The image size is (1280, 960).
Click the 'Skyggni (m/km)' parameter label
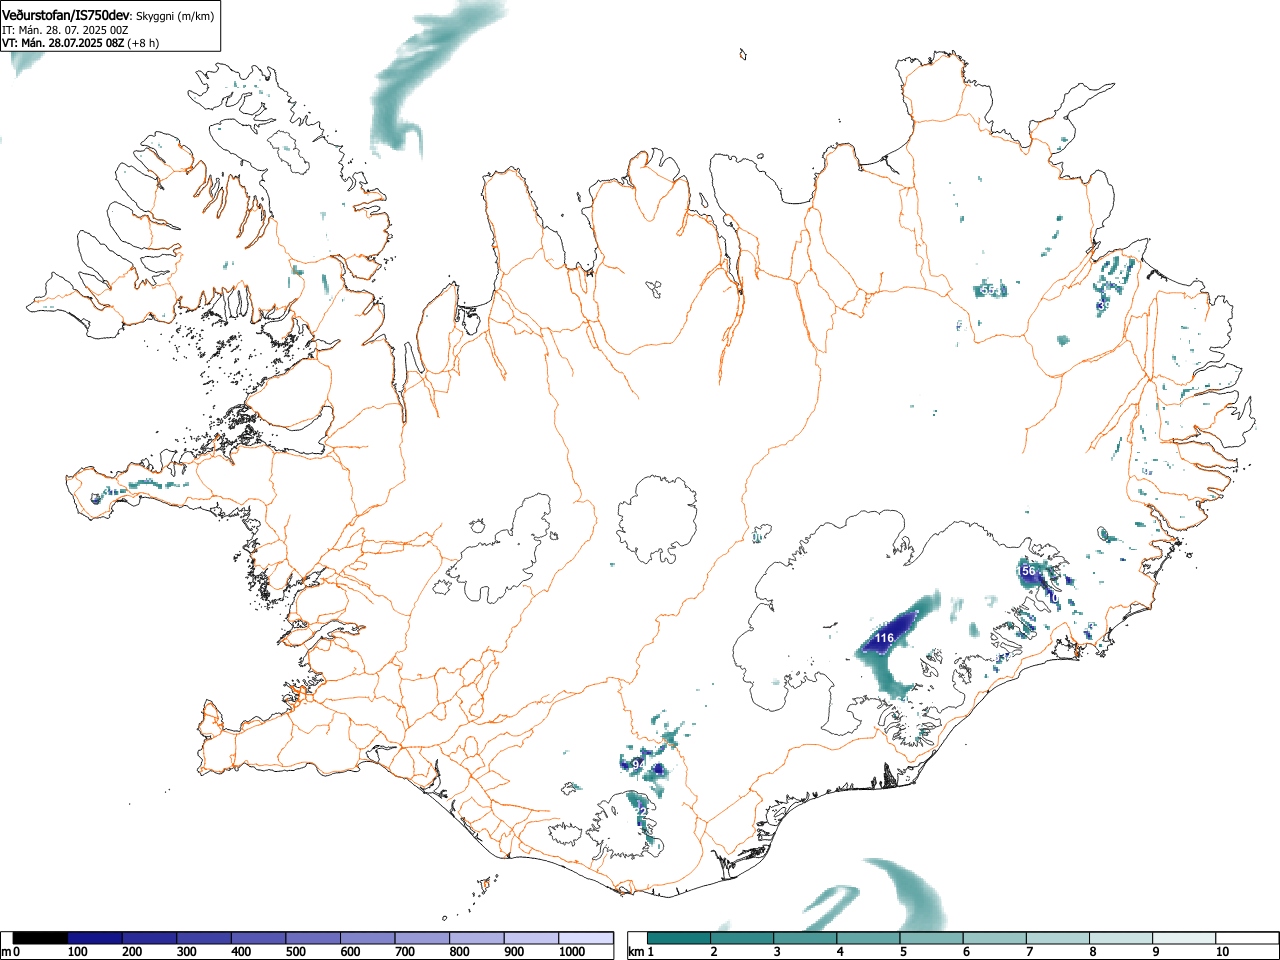pos(175,16)
